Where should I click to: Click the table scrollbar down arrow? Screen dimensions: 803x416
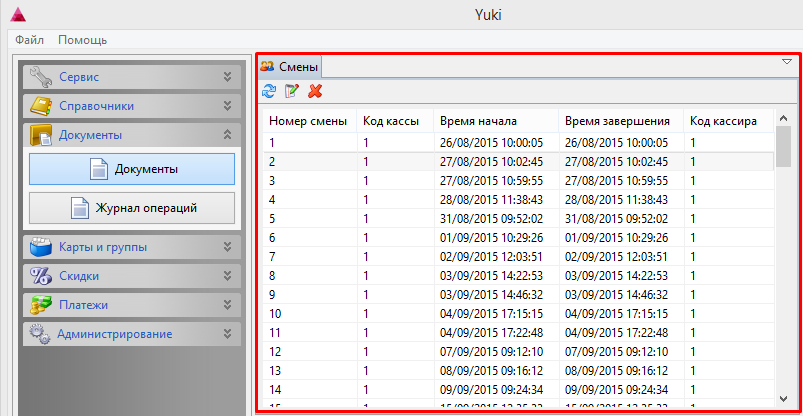pos(783,398)
